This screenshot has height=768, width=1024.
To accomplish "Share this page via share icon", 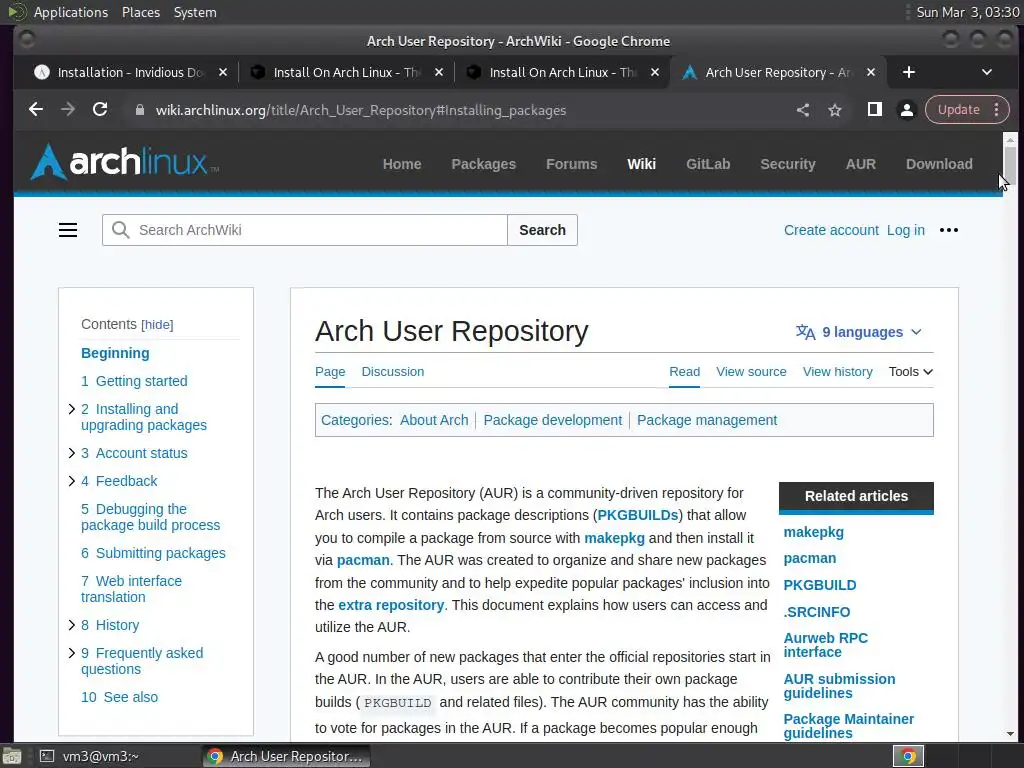I will coord(803,110).
